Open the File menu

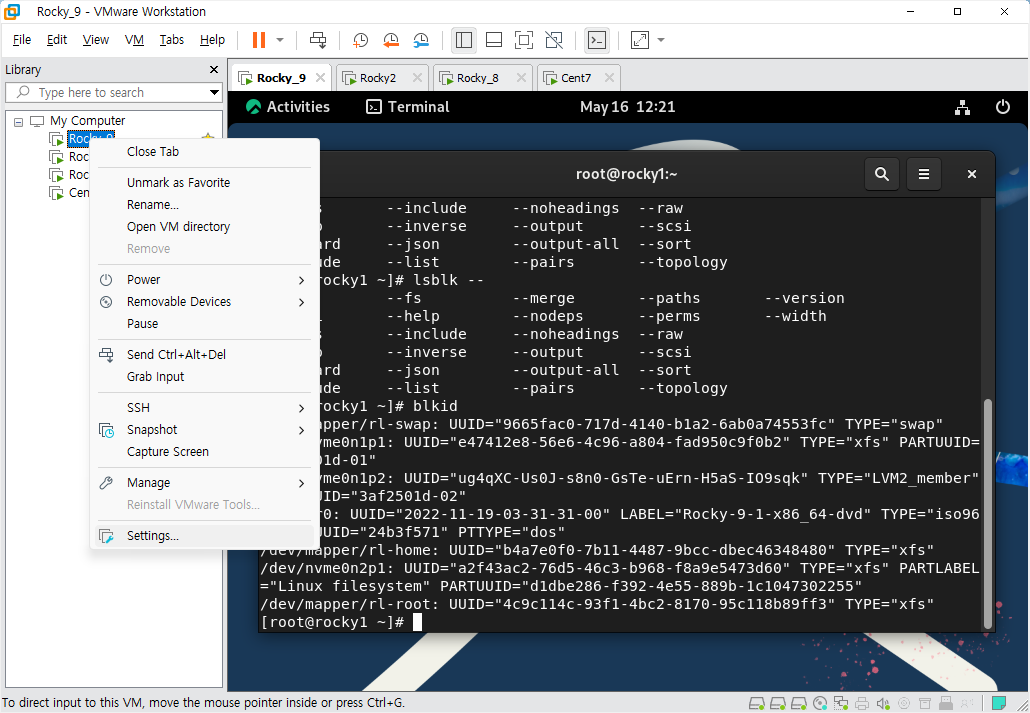22,40
